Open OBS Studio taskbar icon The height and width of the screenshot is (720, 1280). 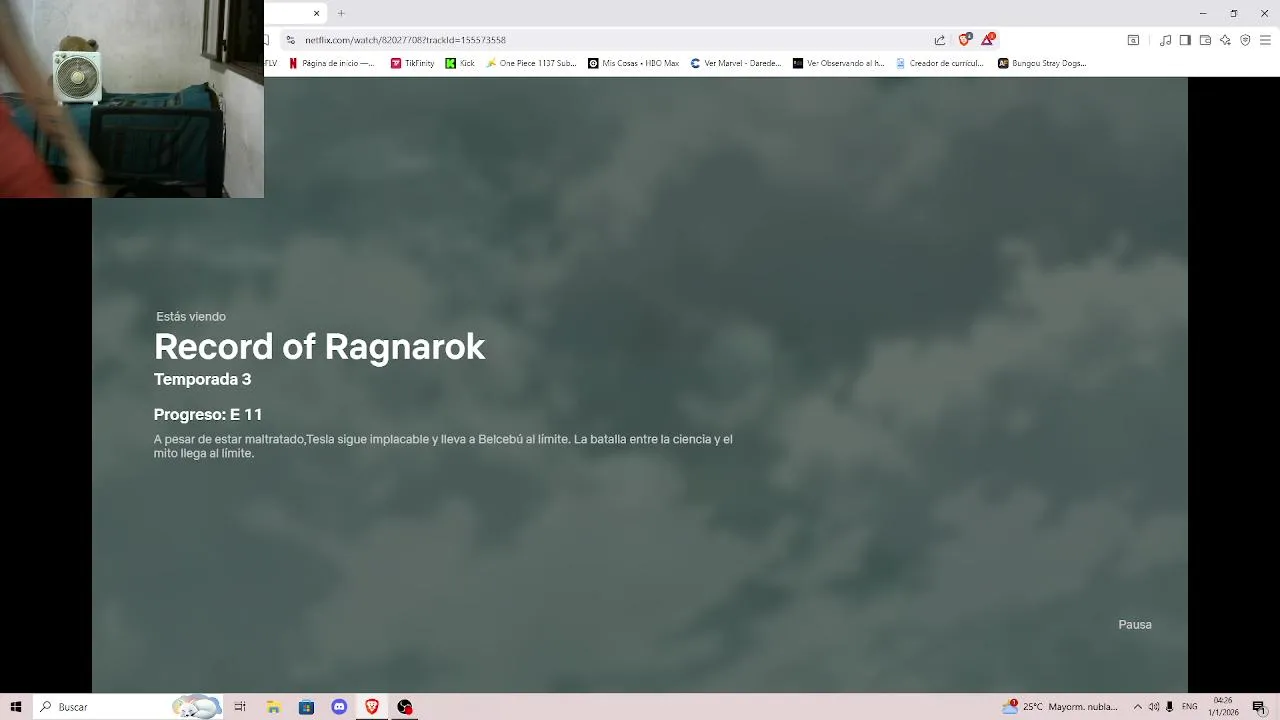coord(405,707)
